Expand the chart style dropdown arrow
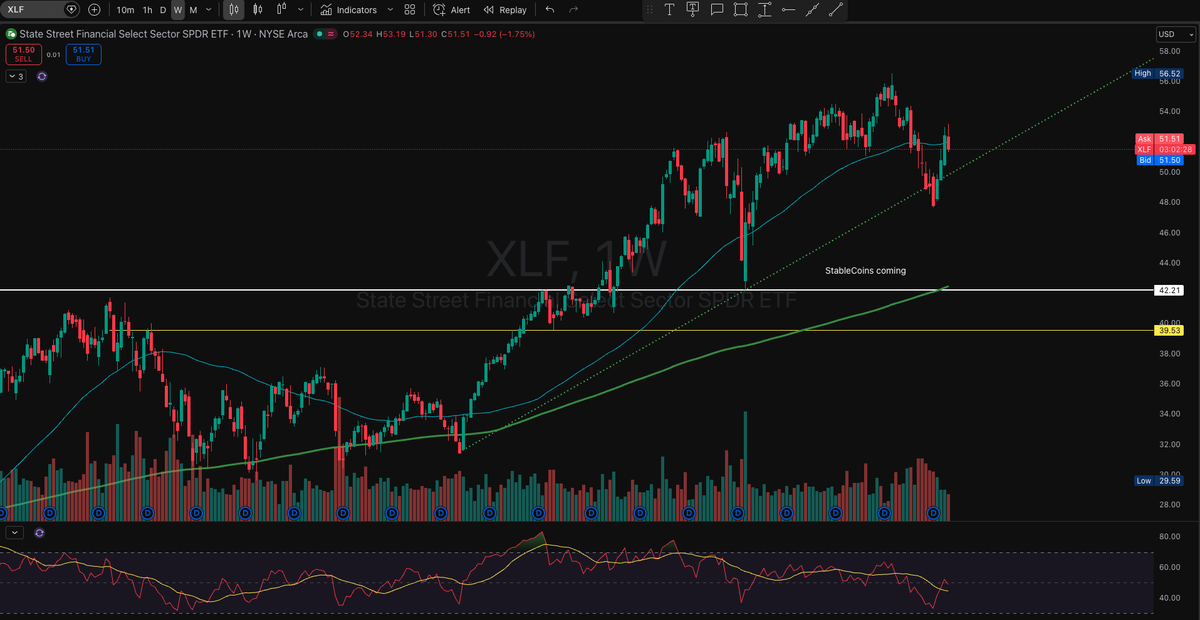The width and height of the screenshot is (1200, 620). (x=301, y=10)
